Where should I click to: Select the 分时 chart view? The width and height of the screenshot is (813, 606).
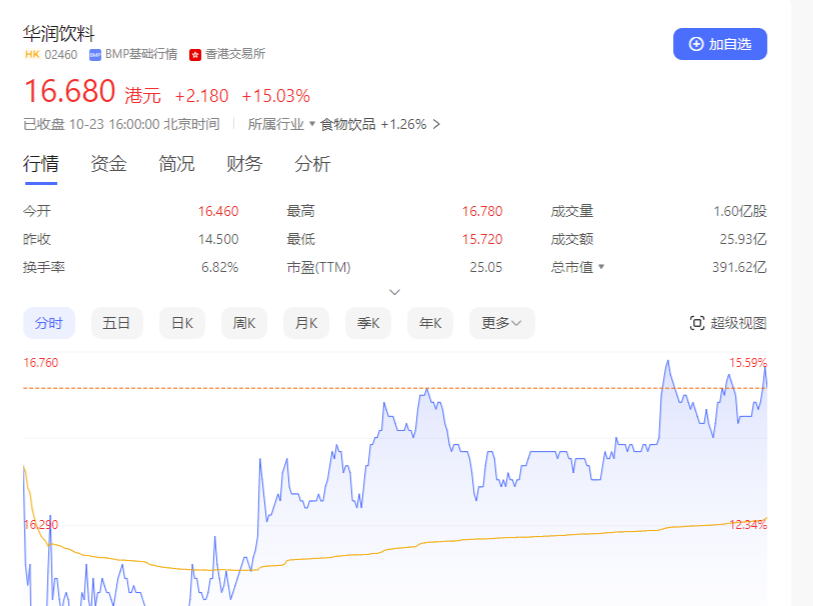pos(49,323)
